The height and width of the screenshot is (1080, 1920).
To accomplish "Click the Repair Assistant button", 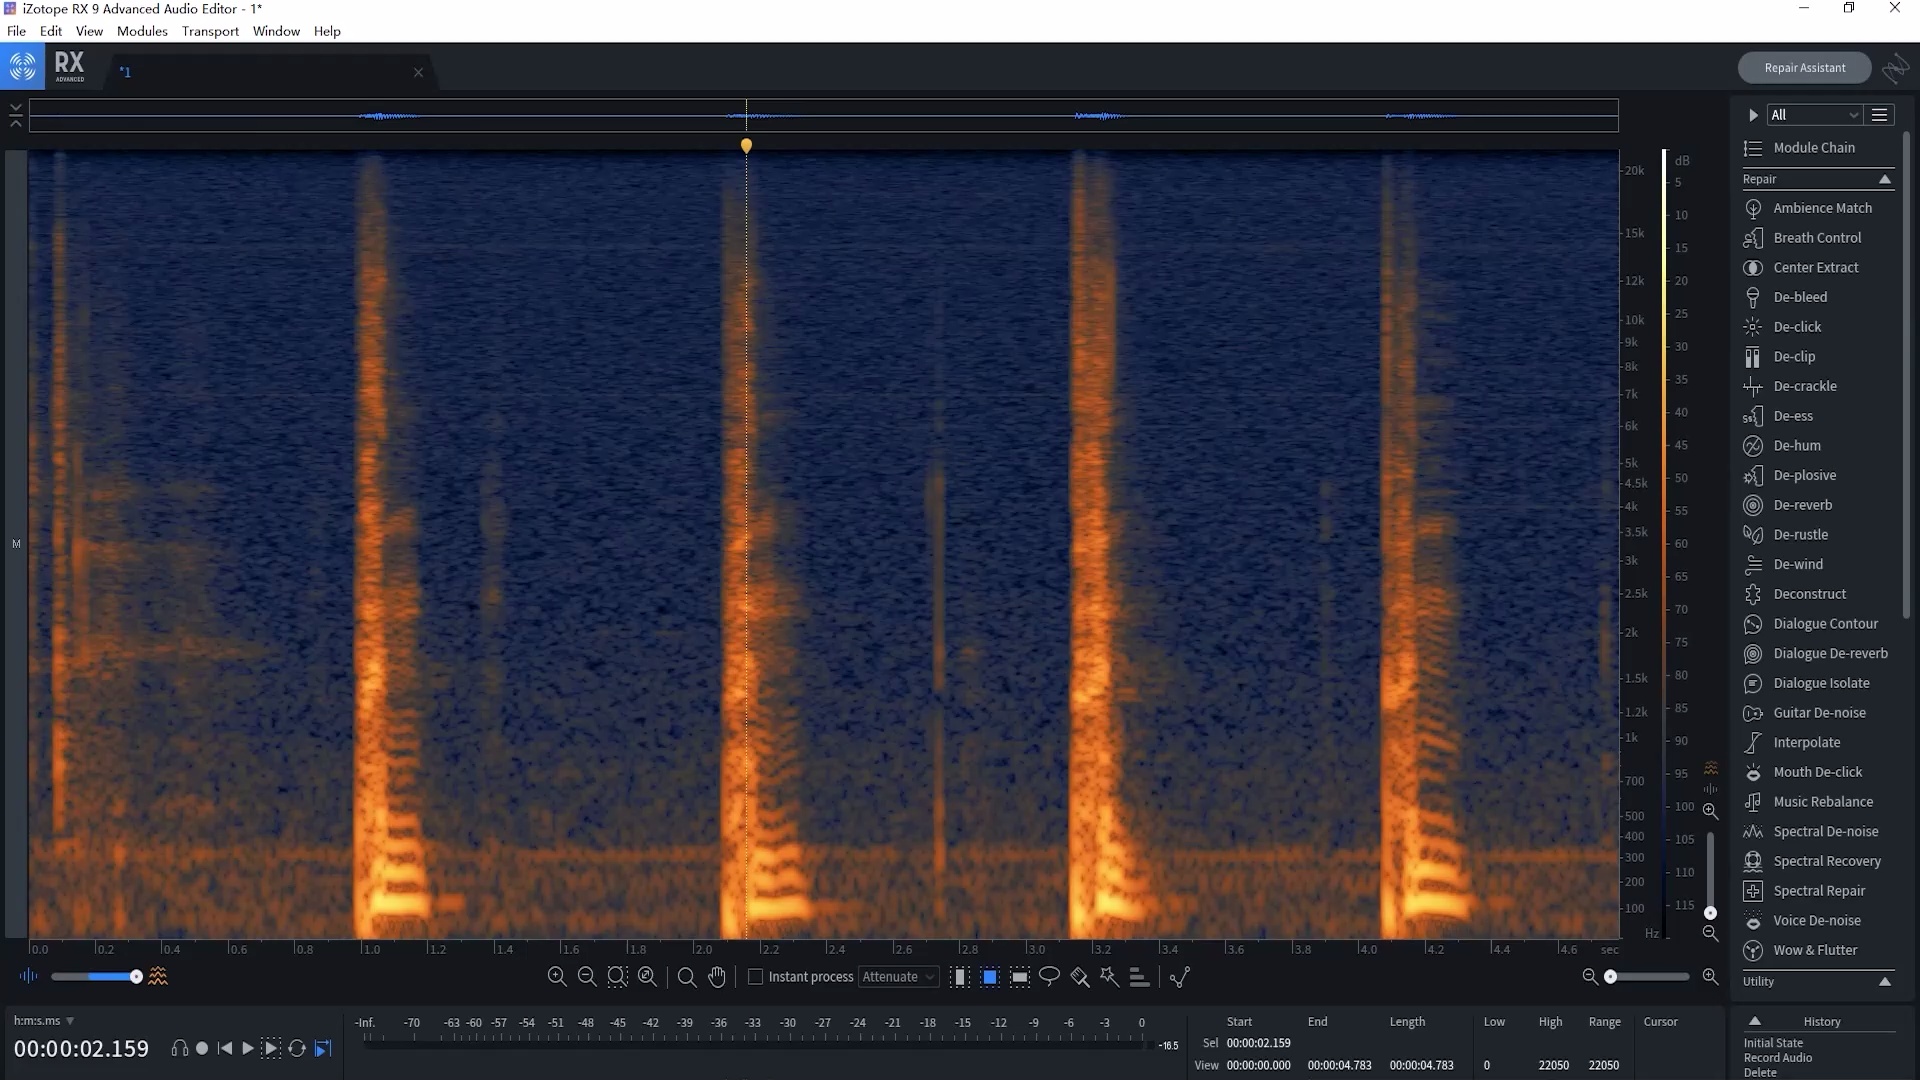I will point(1804,68).
